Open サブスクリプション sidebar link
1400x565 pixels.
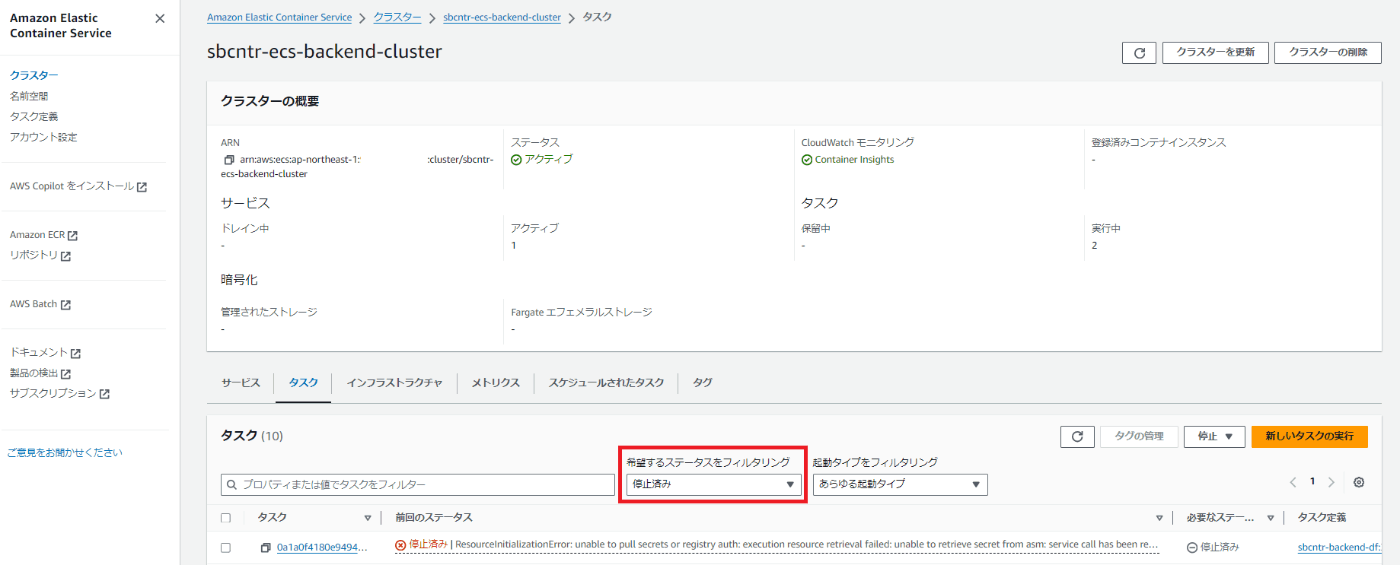coord(59,393)
